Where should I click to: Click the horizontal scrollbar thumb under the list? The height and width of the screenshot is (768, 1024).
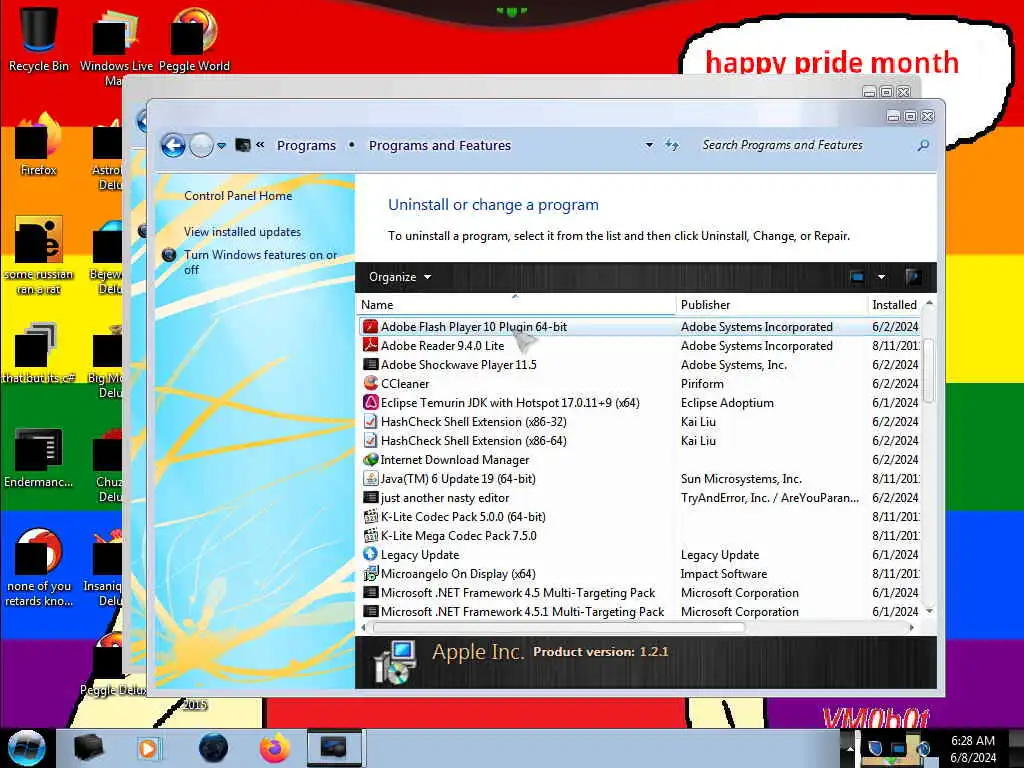558,627
